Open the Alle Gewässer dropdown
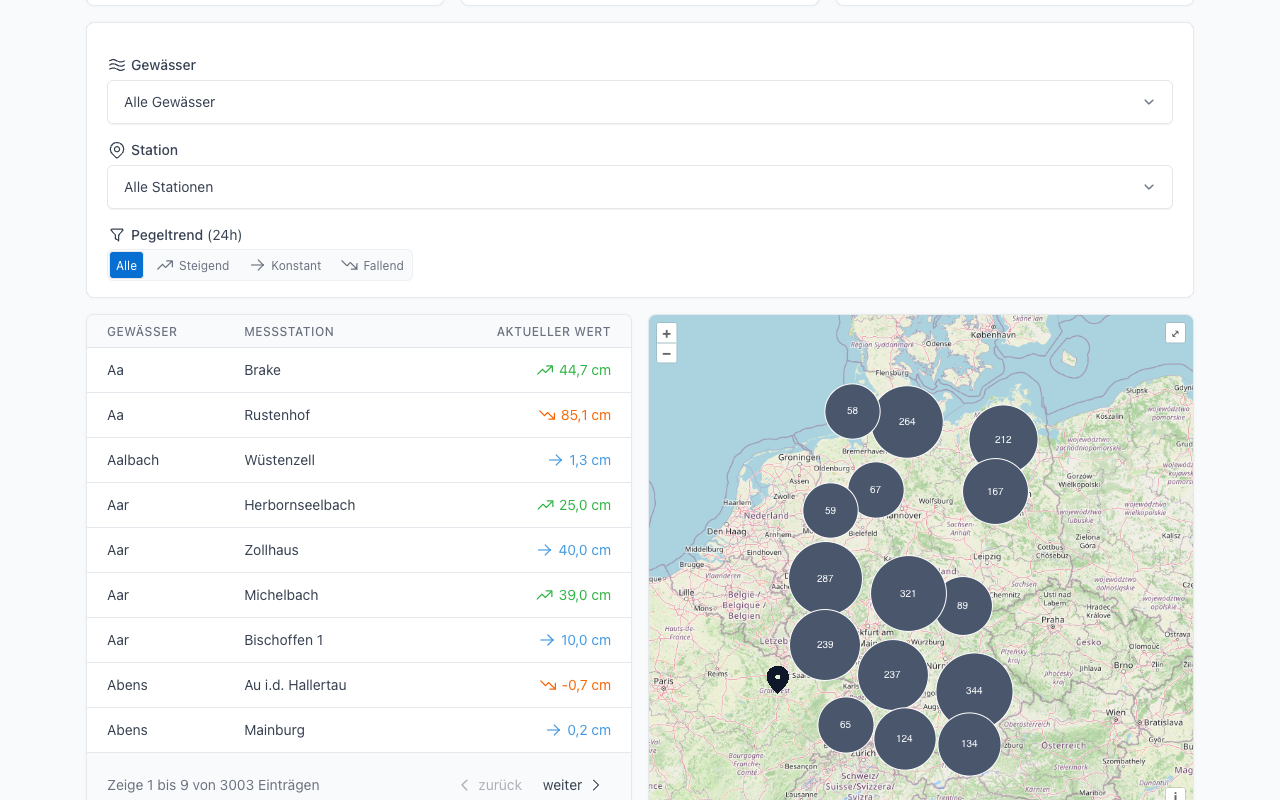This screenshot has height=800, width=1280. (640, 102)
